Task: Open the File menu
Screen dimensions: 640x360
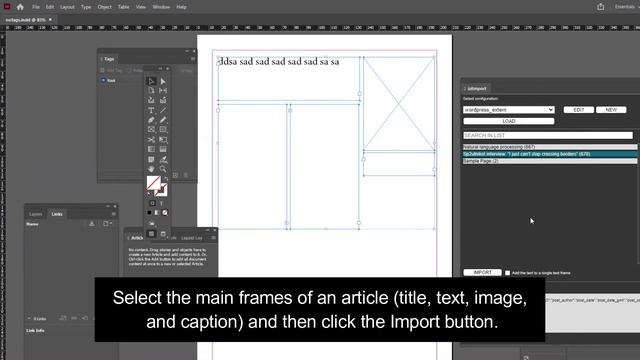Action: coord(36,7)
